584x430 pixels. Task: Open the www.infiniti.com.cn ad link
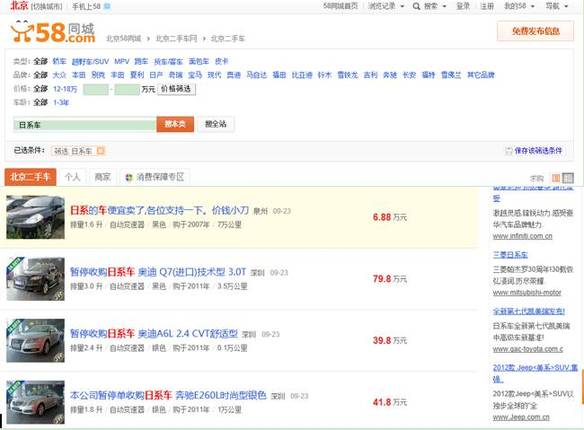tap(523, 236)
